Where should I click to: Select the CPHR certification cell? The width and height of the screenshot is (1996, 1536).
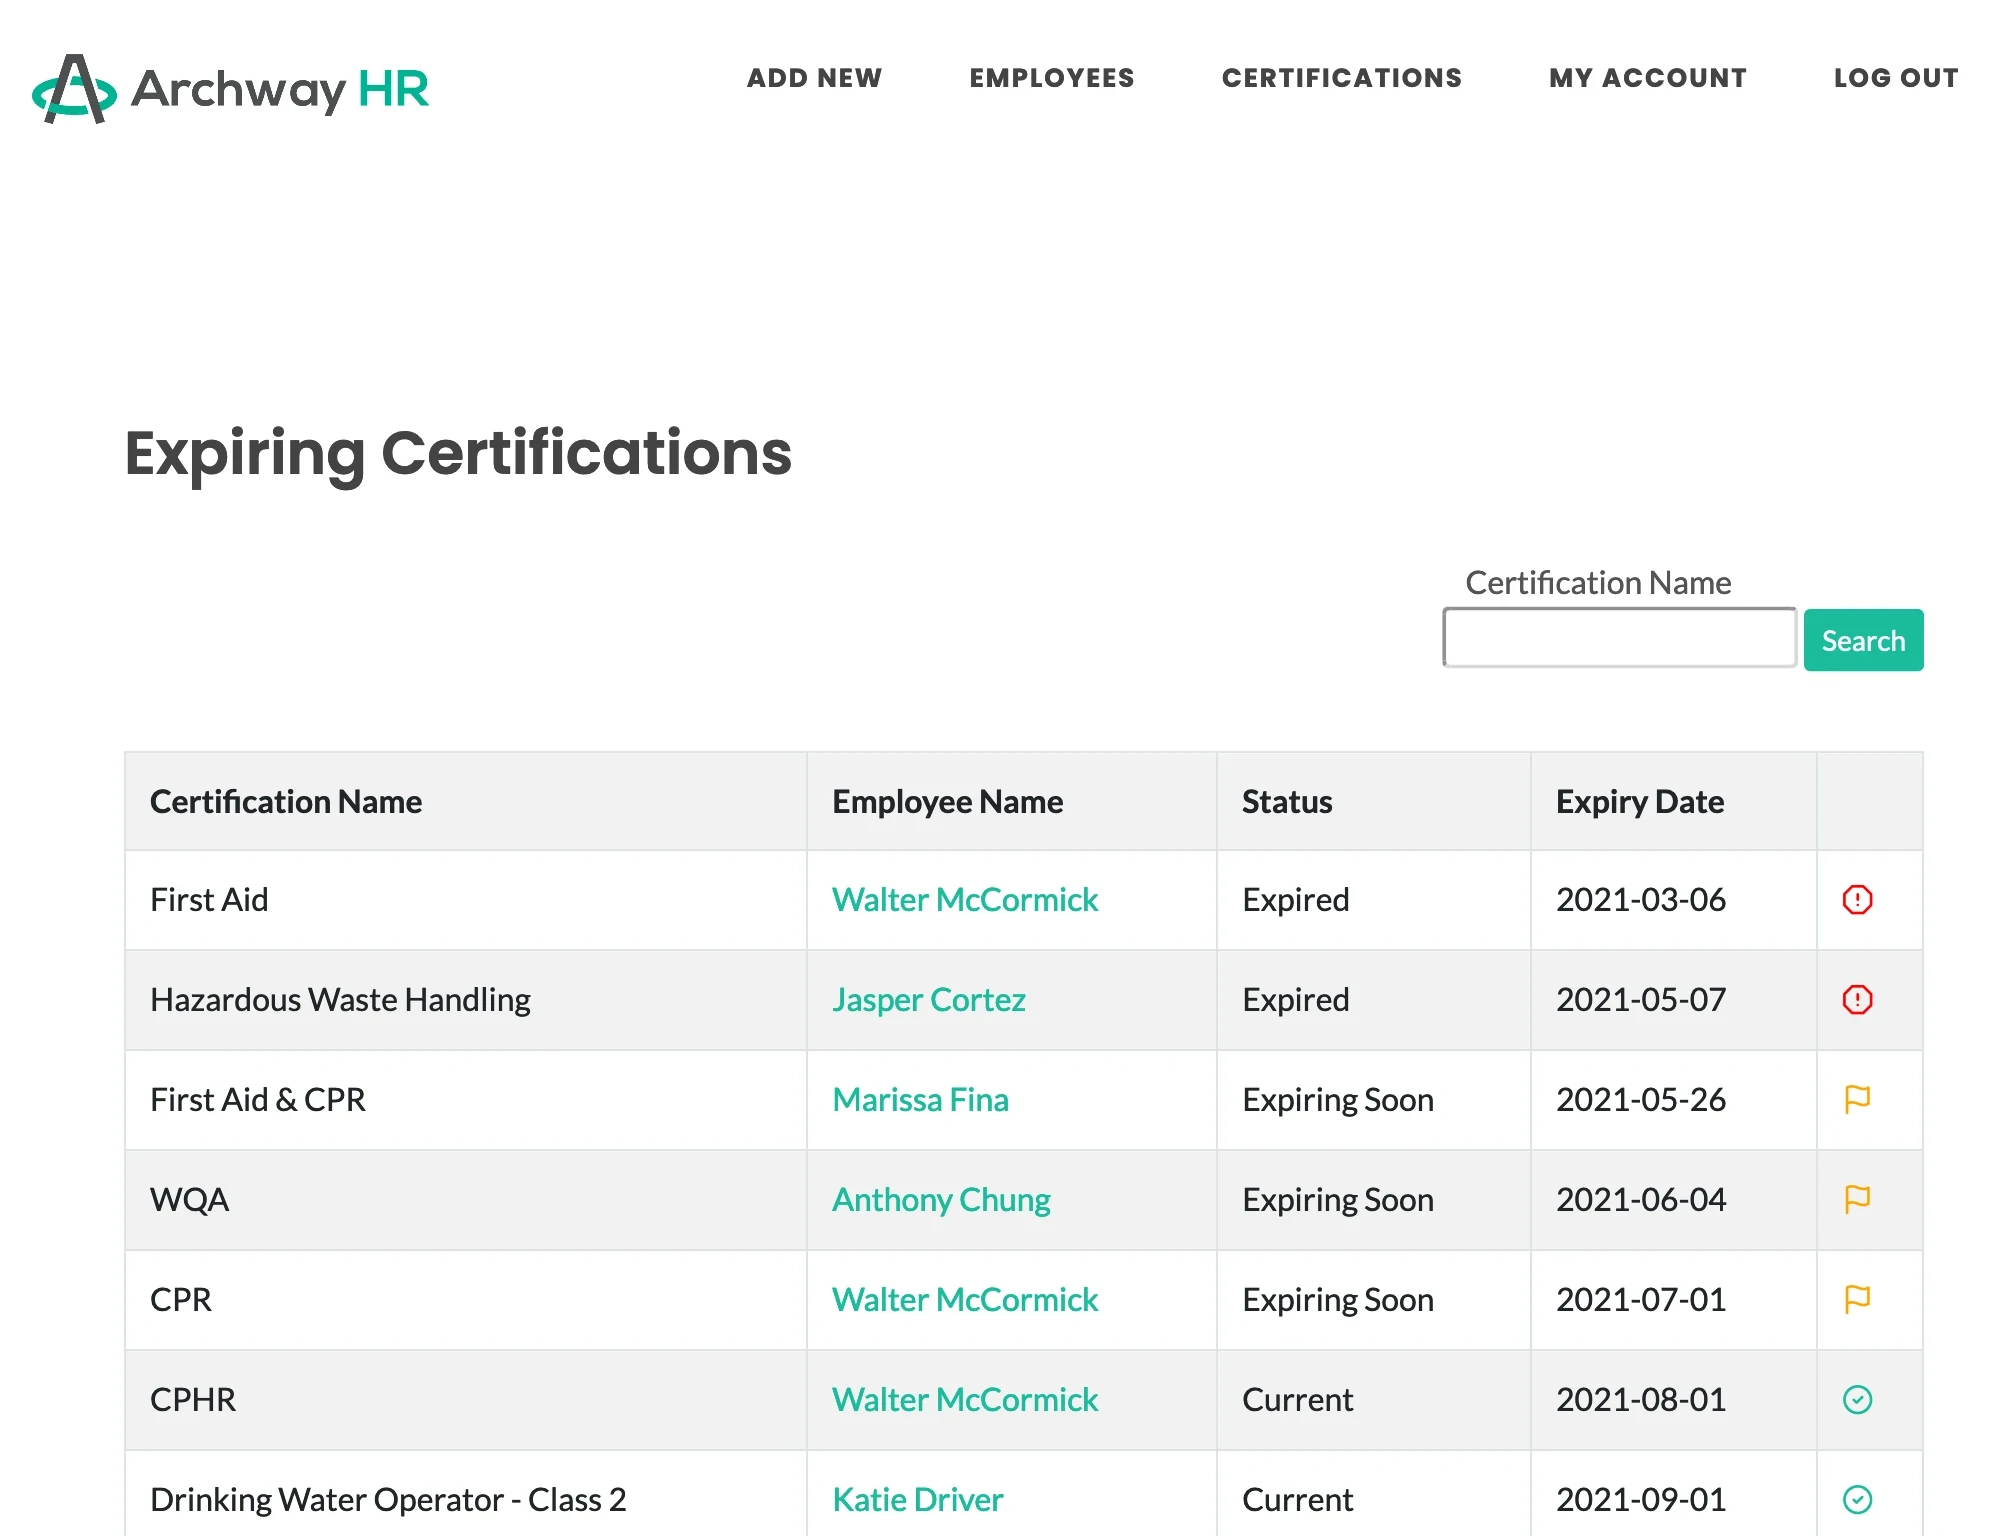(466, 1400)
